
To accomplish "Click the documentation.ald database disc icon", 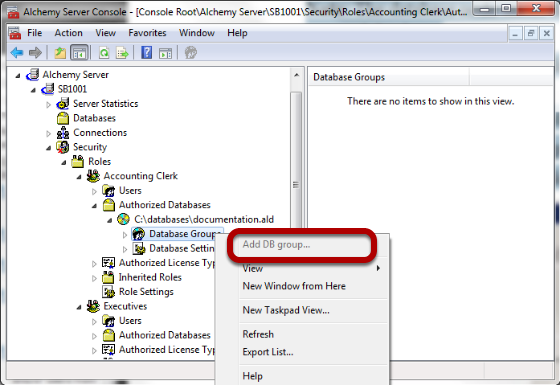I will click(124, 219).
